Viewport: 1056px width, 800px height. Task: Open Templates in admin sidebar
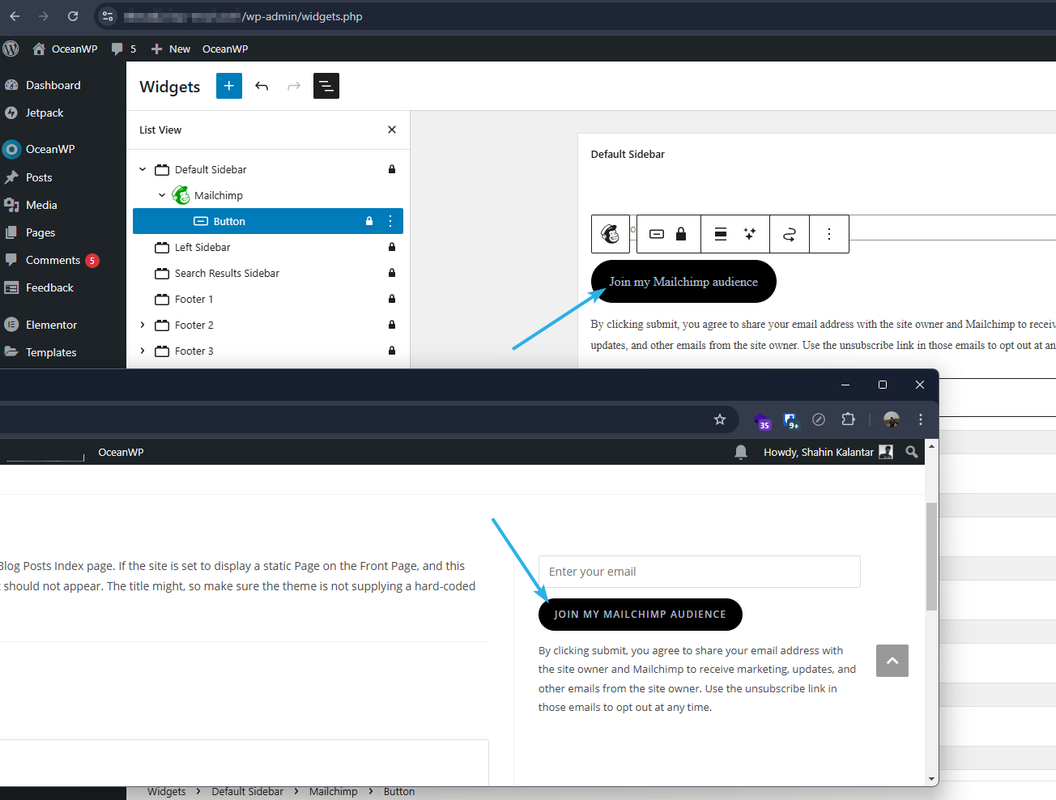coord(51,352)
